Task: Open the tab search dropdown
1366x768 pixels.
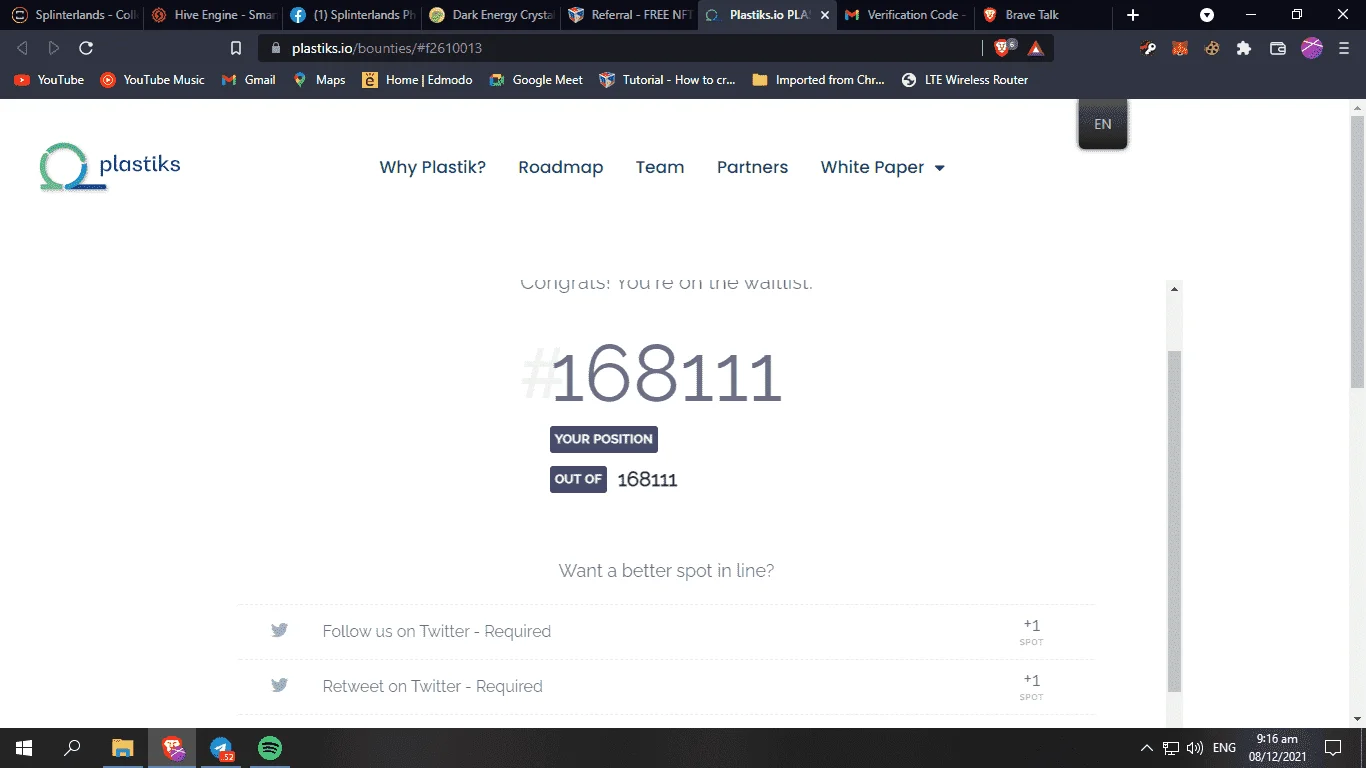Action: point(1207,15)
